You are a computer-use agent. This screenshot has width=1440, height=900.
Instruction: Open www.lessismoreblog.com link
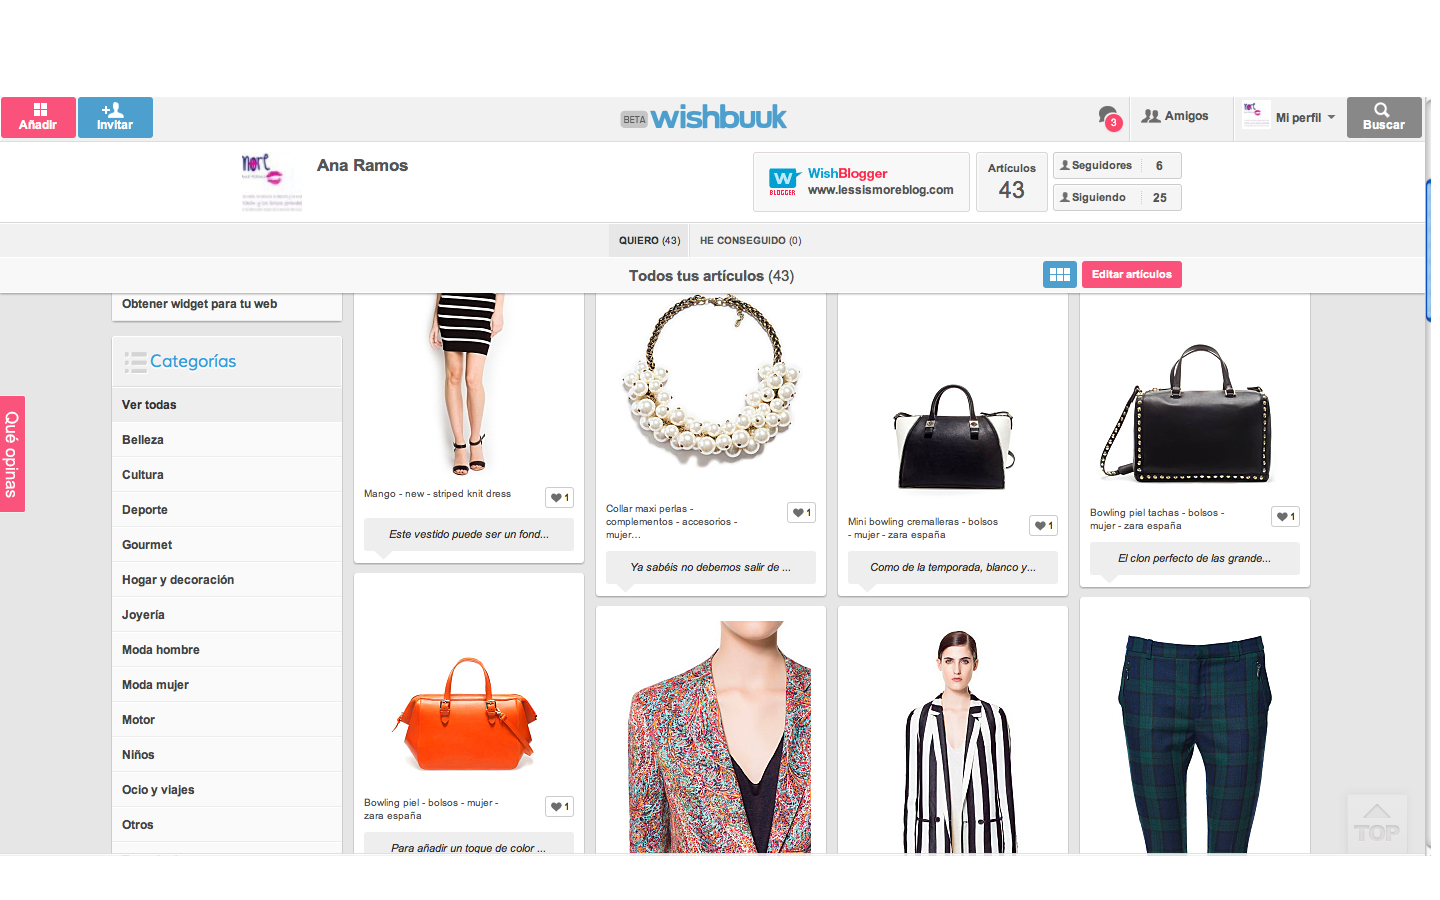880,190
